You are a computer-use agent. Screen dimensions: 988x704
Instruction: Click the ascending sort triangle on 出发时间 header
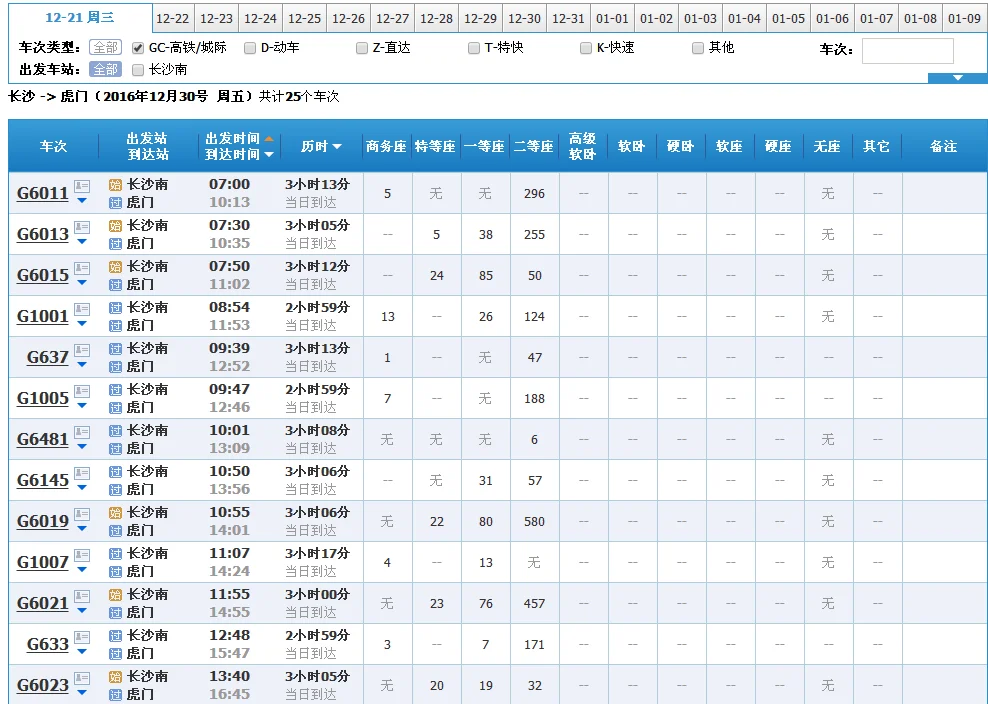(269, 138)
